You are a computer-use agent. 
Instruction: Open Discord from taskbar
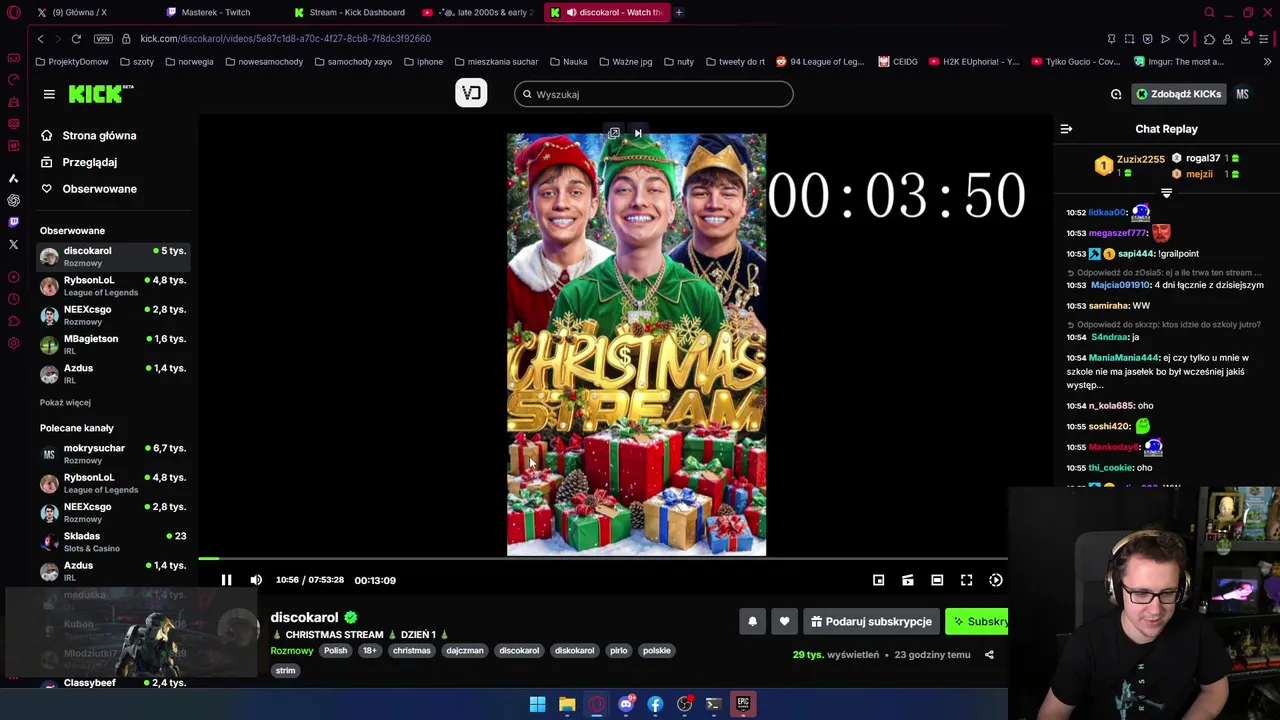(626, 704)
